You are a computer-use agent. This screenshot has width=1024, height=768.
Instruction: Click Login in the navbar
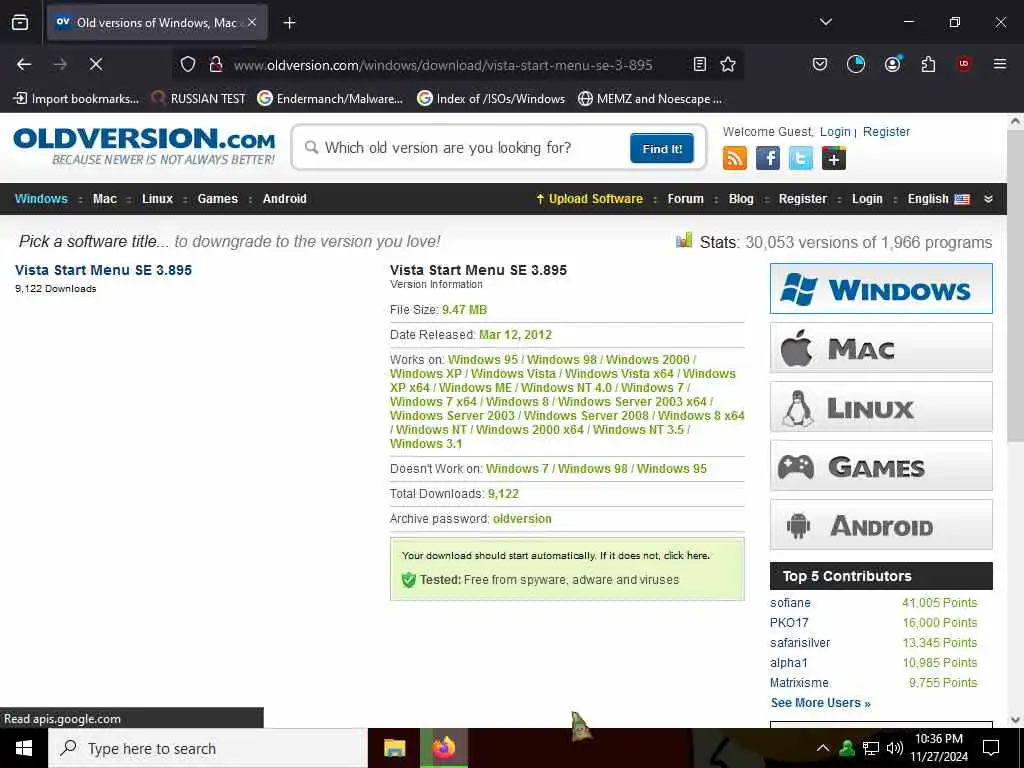tap(867, 199)
